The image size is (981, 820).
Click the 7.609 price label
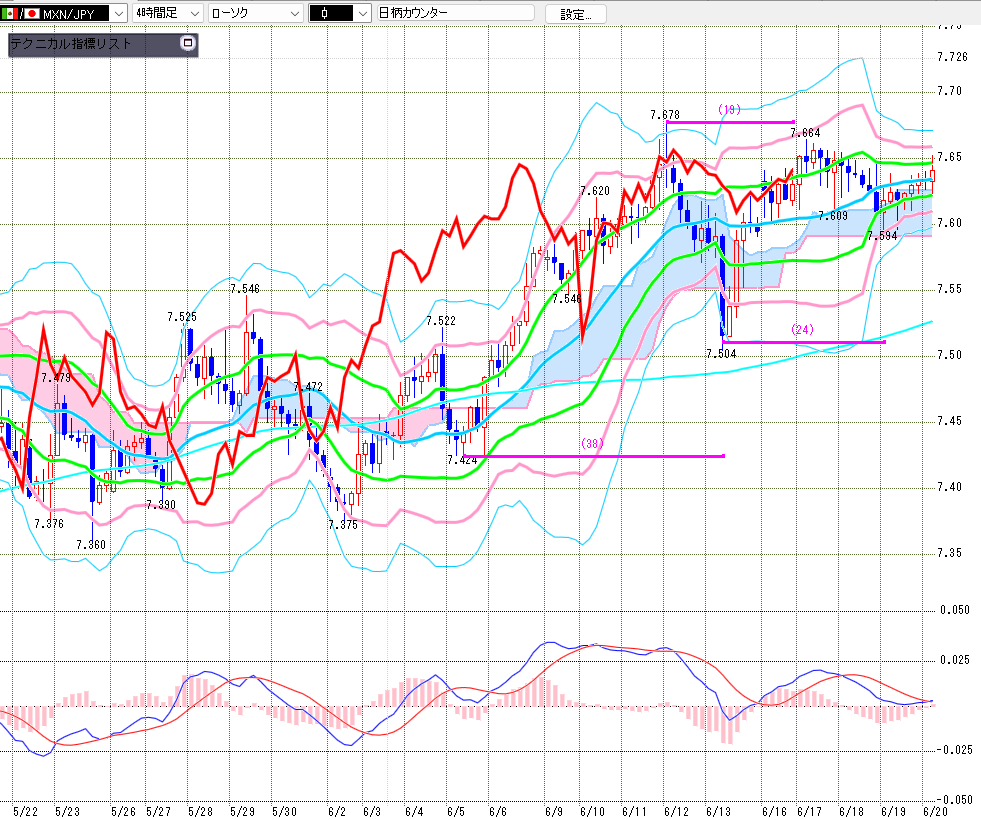coord(833,216)
